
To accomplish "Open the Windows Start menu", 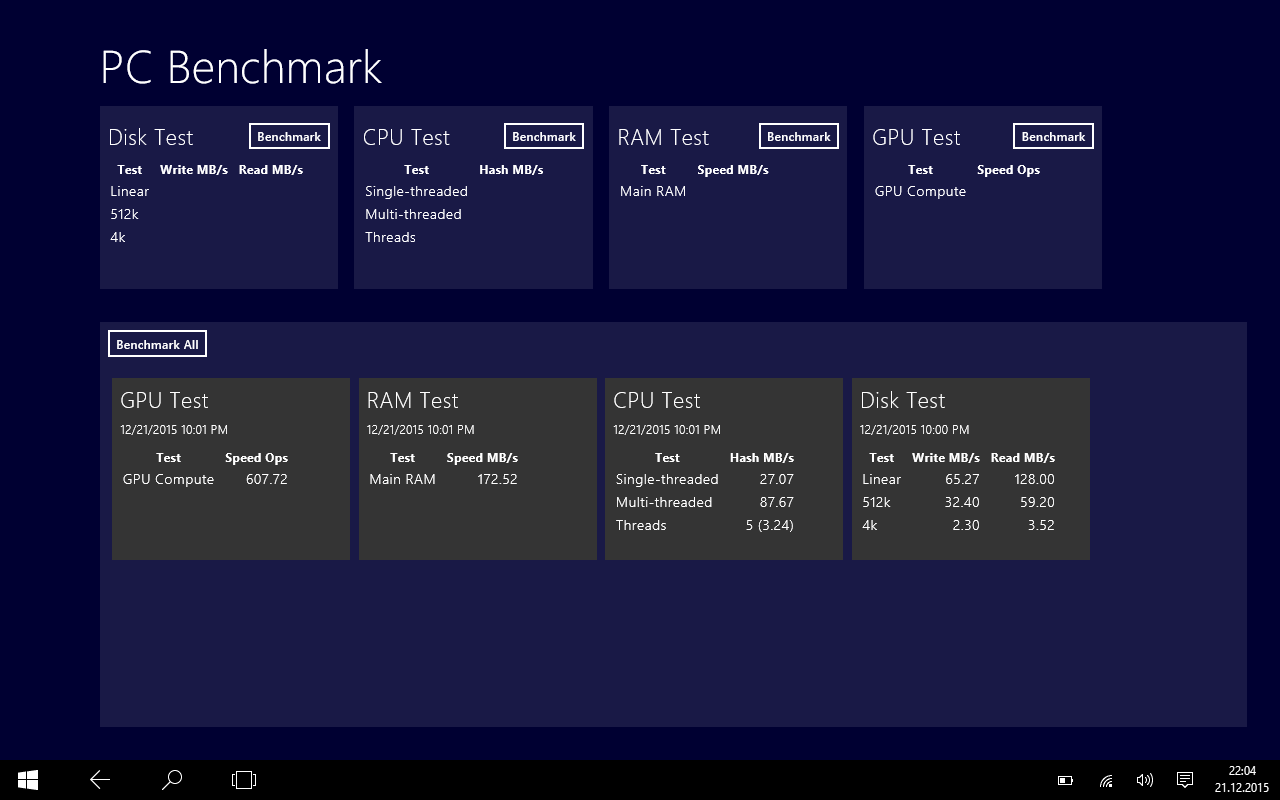I will coord(28,780).
